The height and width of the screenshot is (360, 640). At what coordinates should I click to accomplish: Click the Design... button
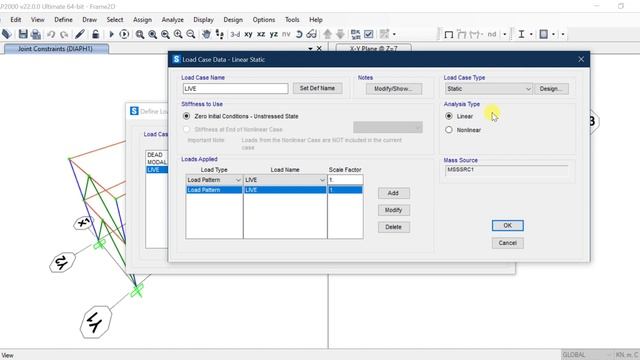(551, 89)
